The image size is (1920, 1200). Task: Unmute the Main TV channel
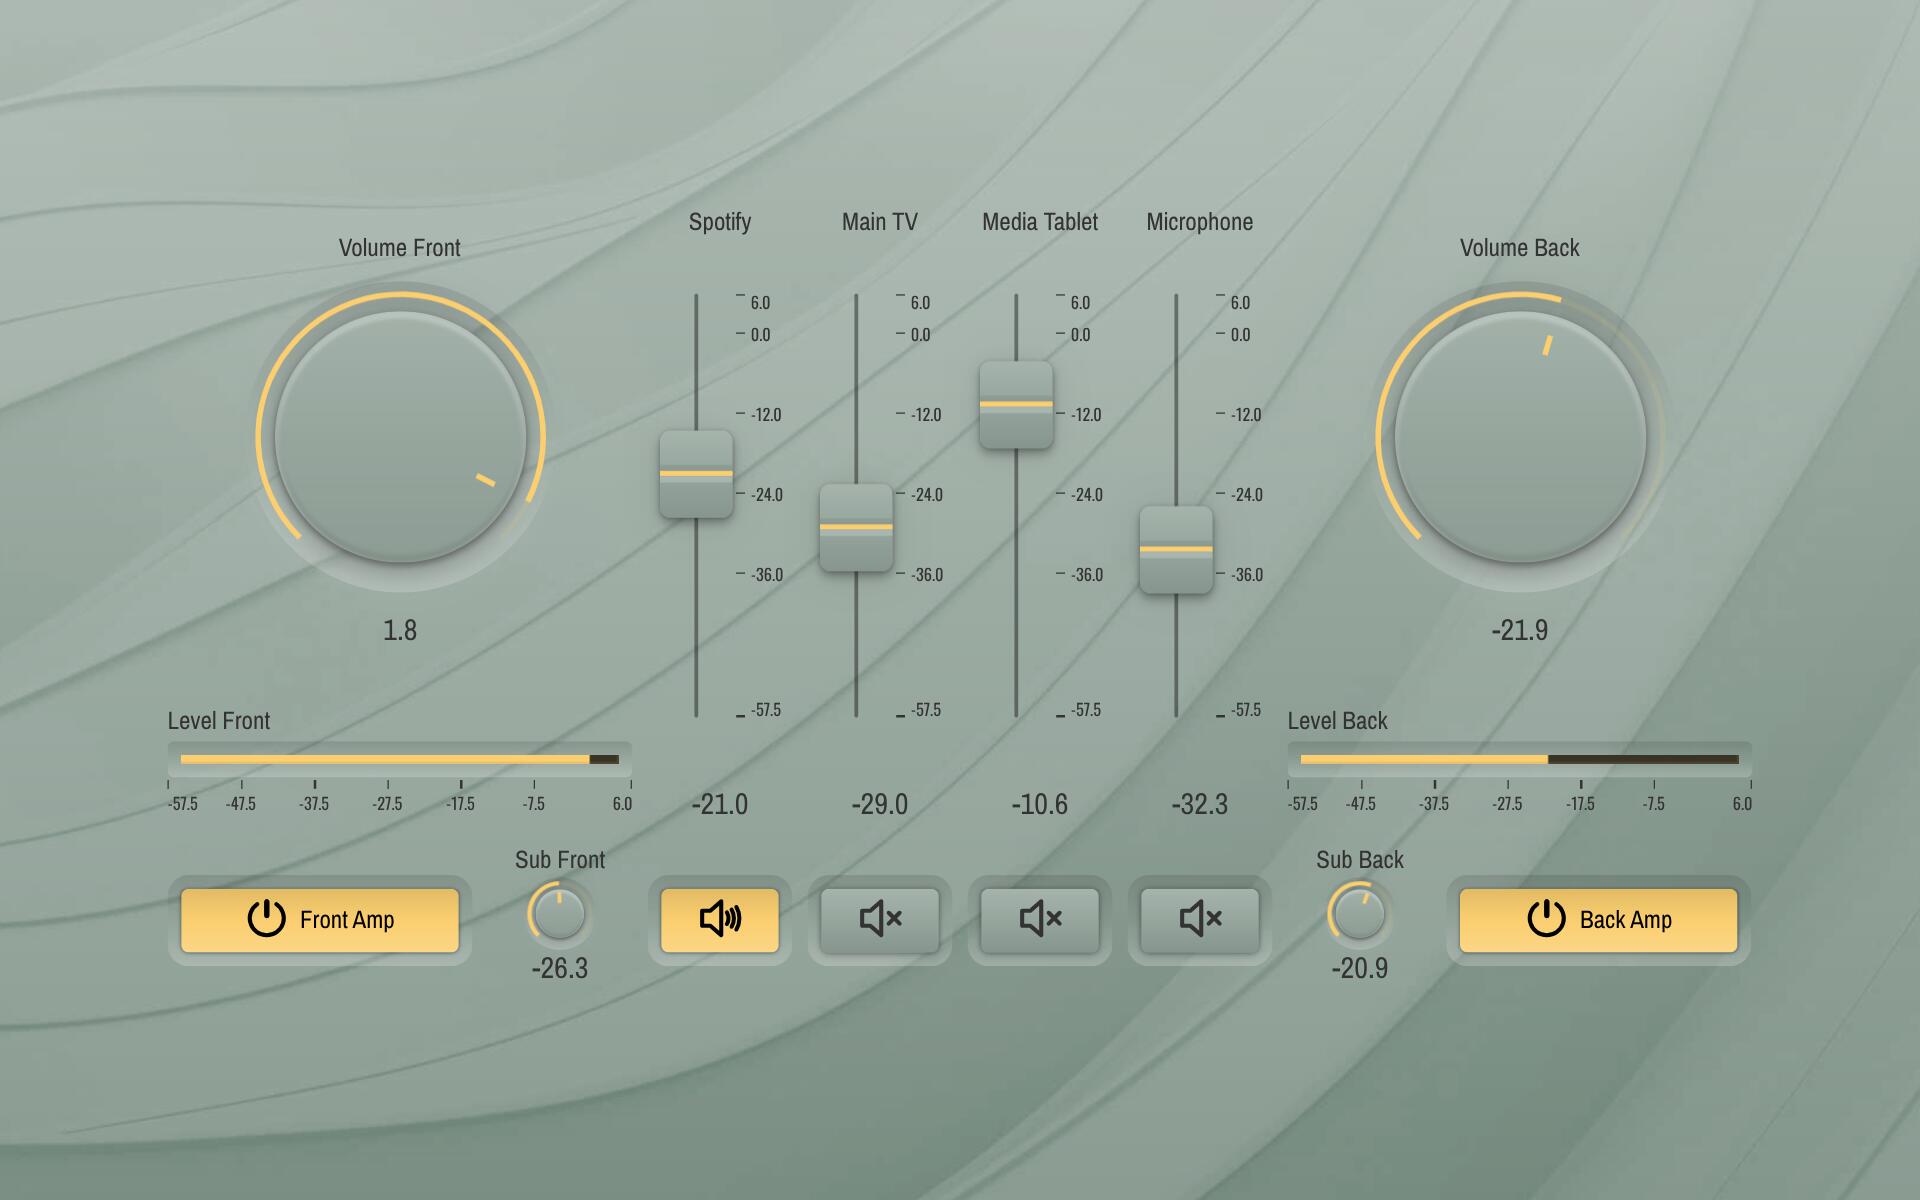(879, 919)
